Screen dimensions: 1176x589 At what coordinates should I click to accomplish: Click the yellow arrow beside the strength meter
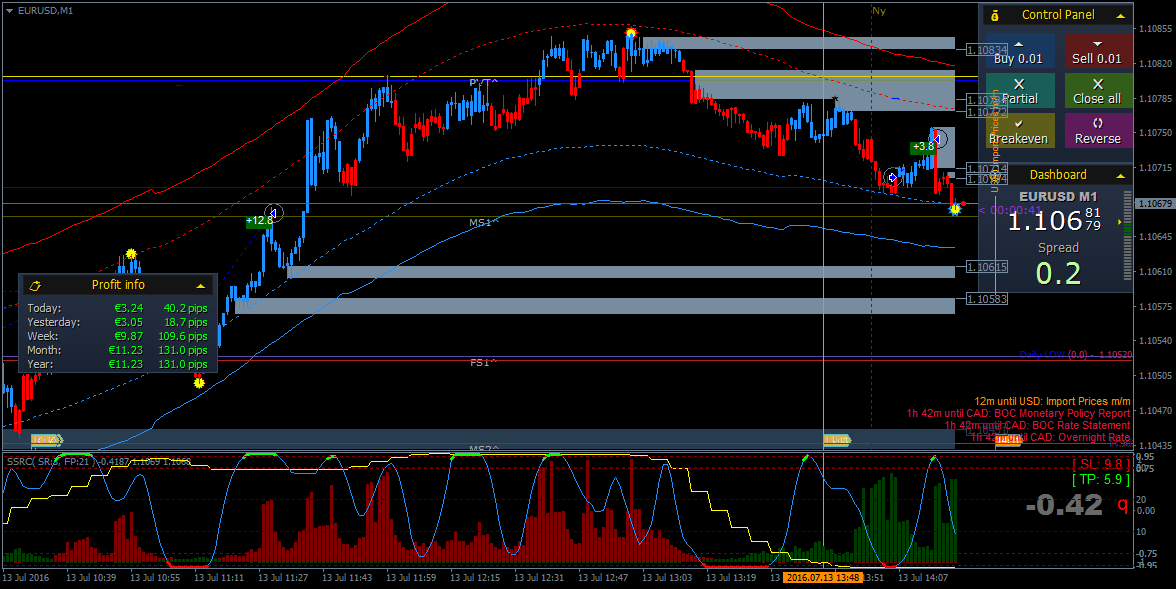coord(1120,222)
